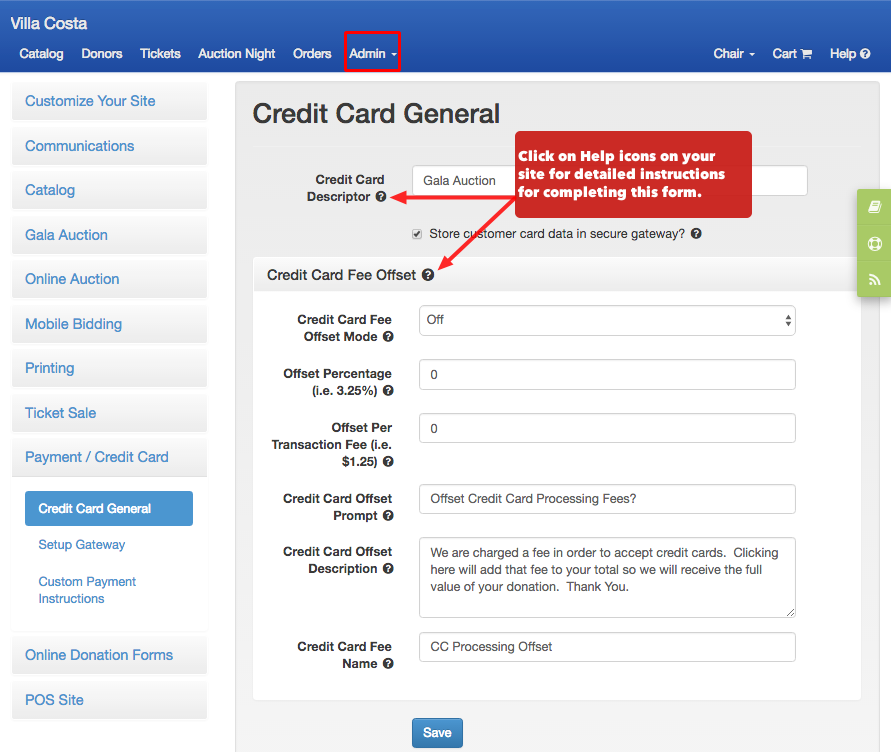Expand the Mobile Bidding section
Viewport: 891px width, 752px height.
point(110,324)
